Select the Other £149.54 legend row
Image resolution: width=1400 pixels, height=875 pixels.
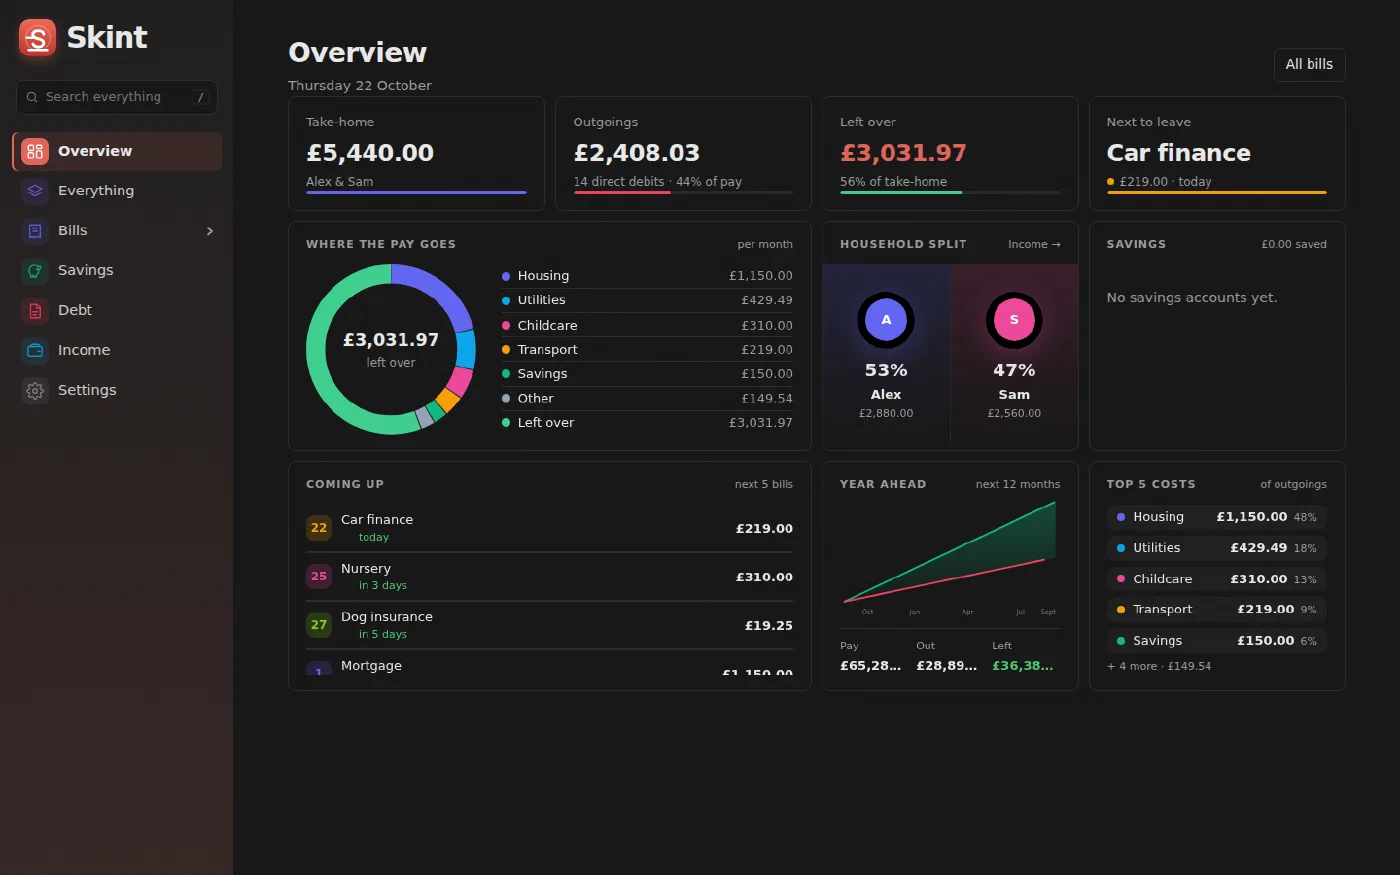click(647, 398)
